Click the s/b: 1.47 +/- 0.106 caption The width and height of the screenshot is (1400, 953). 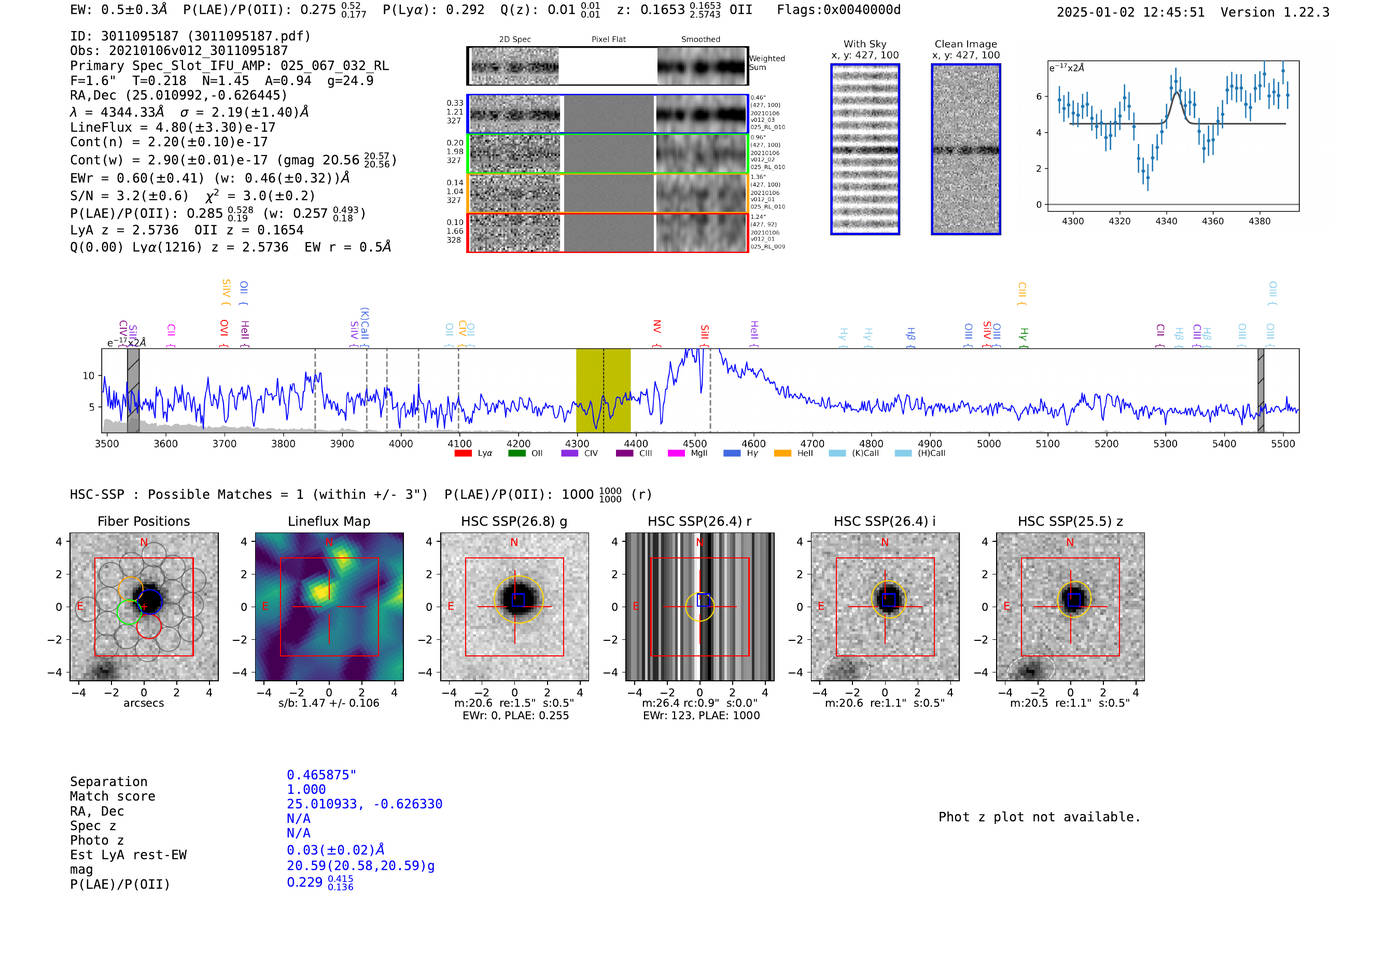(x=329, y=703)
